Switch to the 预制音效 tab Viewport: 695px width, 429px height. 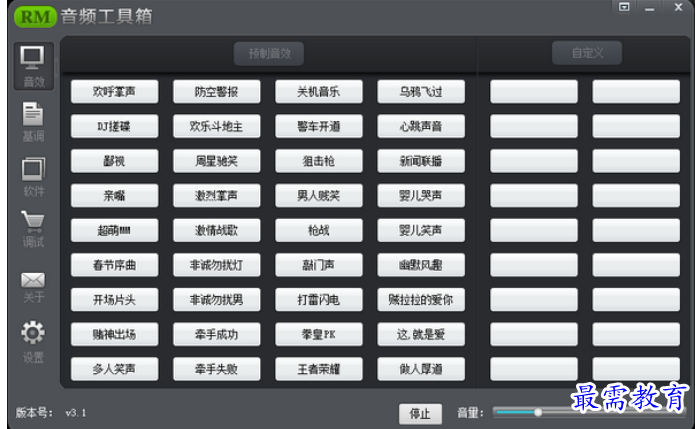click(269, 54)
